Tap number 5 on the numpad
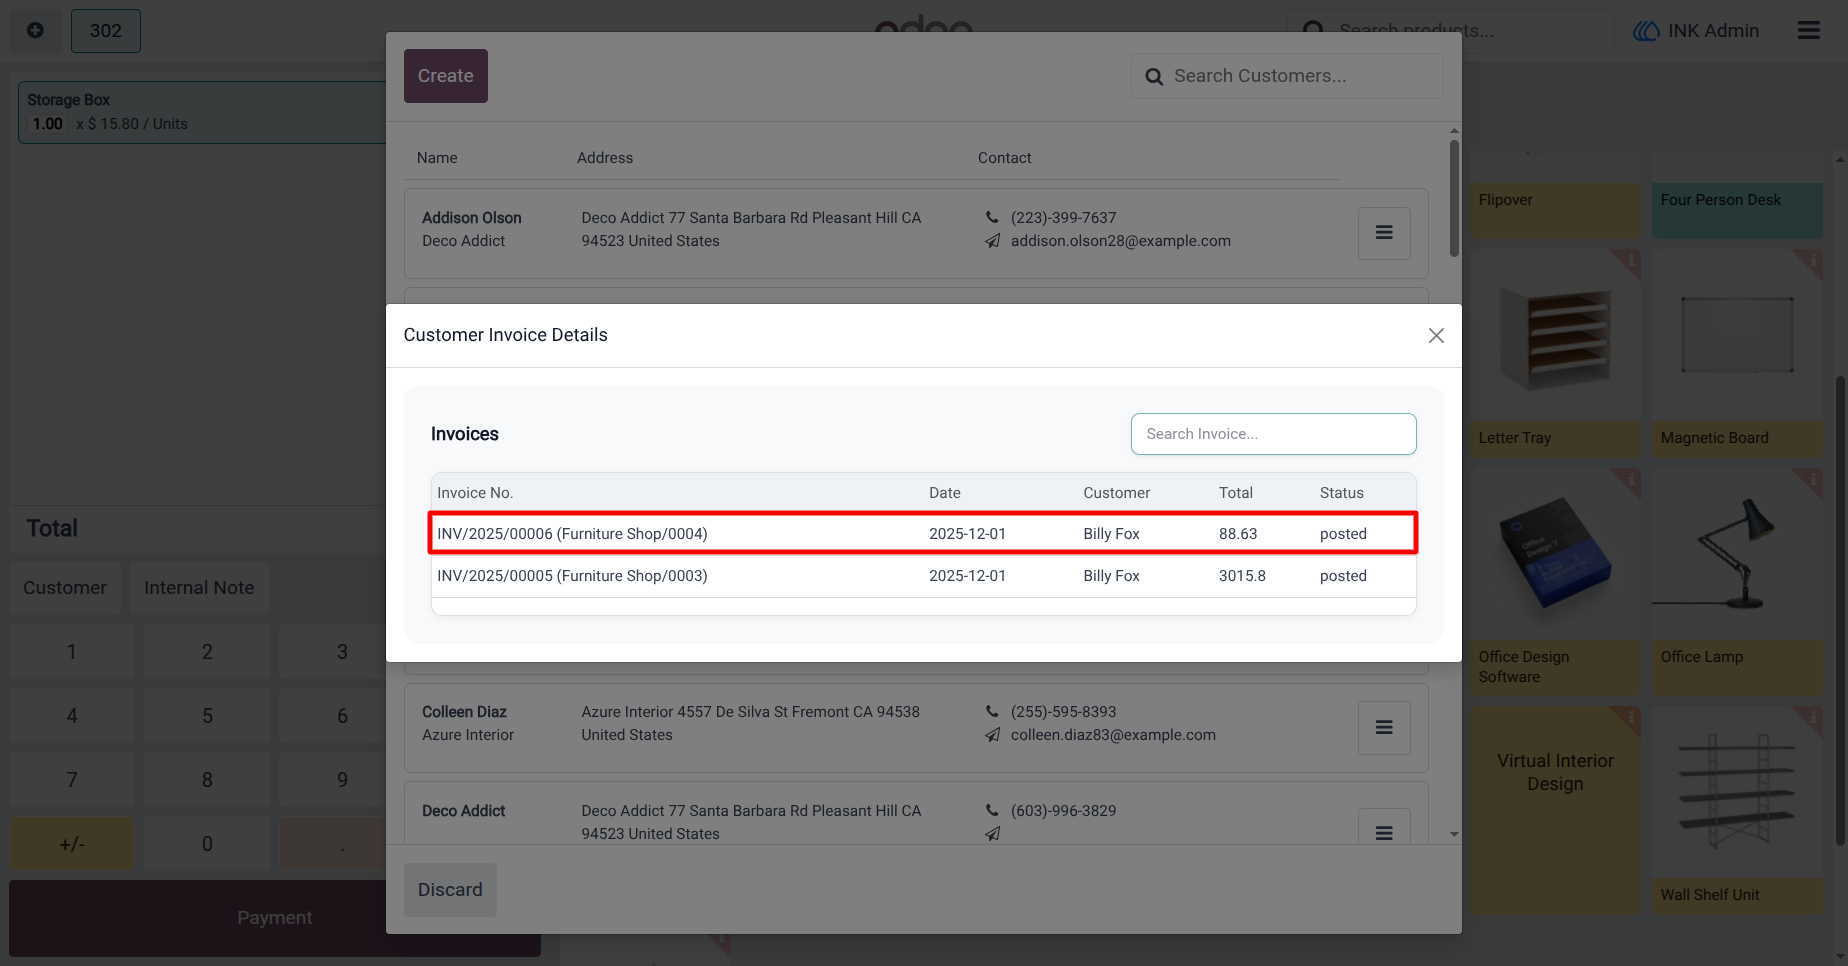Screen dimensions: 1848x966 (207, 716)
